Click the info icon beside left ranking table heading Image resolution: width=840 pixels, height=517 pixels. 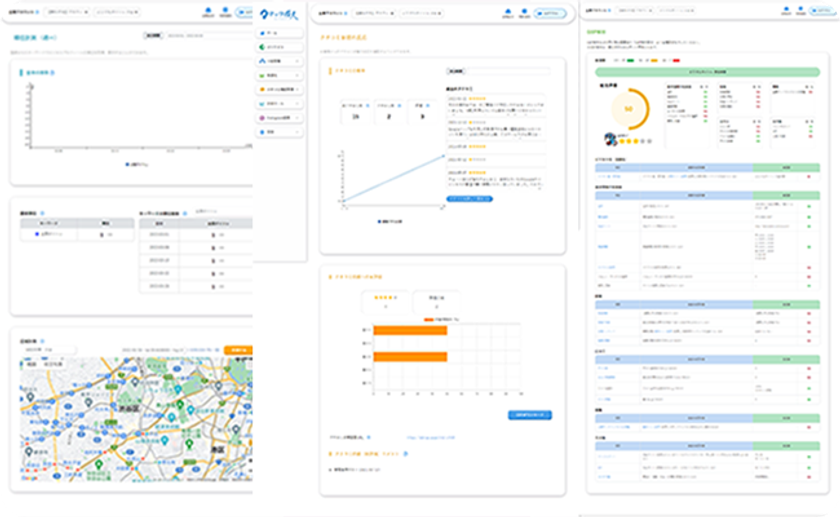click(42, 213)
